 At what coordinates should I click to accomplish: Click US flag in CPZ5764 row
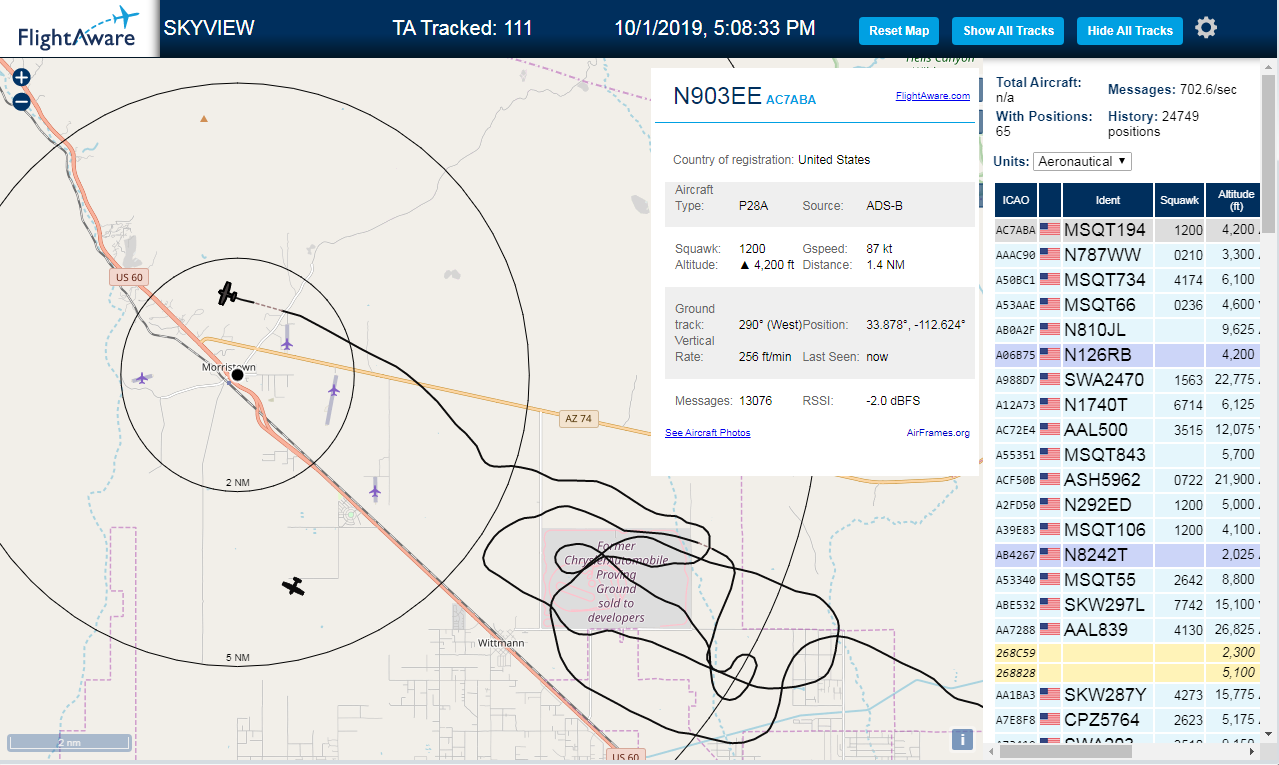1050,719
